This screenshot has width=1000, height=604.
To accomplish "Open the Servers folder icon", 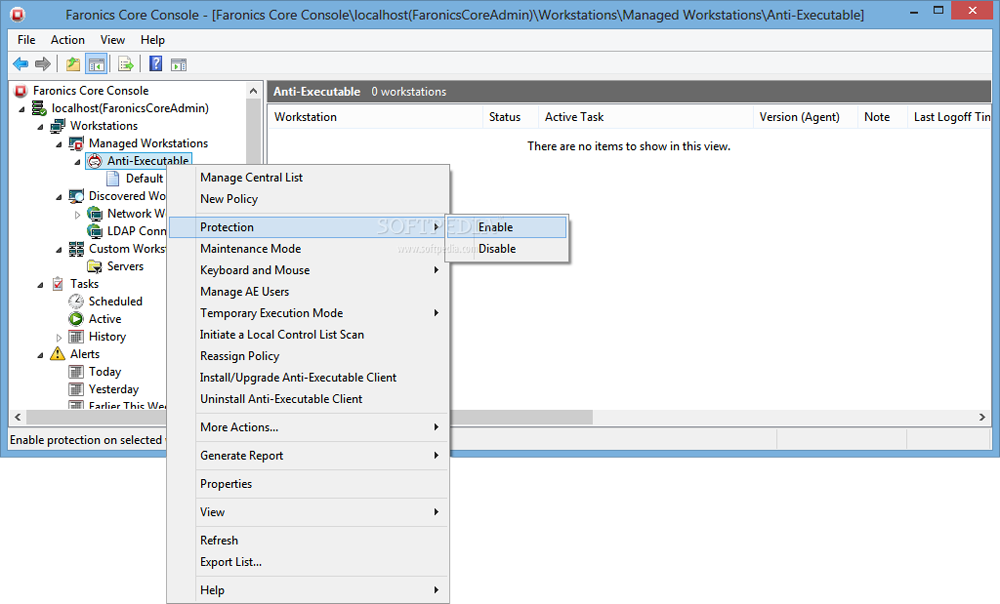I will point(95,266).
